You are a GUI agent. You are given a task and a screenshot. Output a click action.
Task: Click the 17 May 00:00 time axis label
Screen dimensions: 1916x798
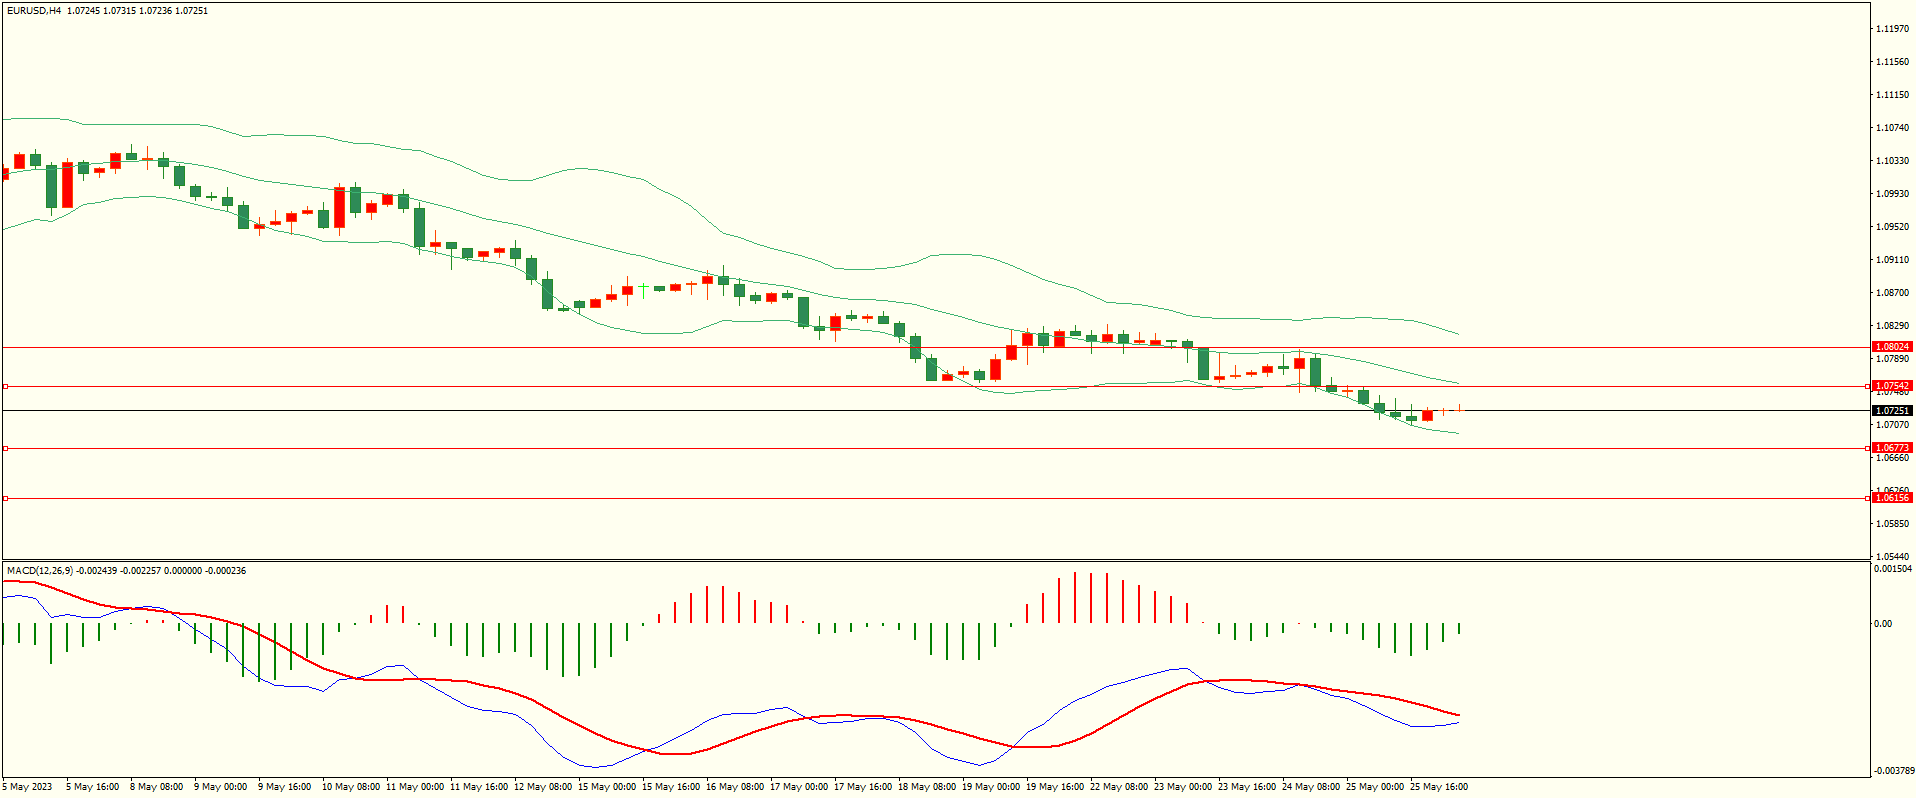(798, 787)
